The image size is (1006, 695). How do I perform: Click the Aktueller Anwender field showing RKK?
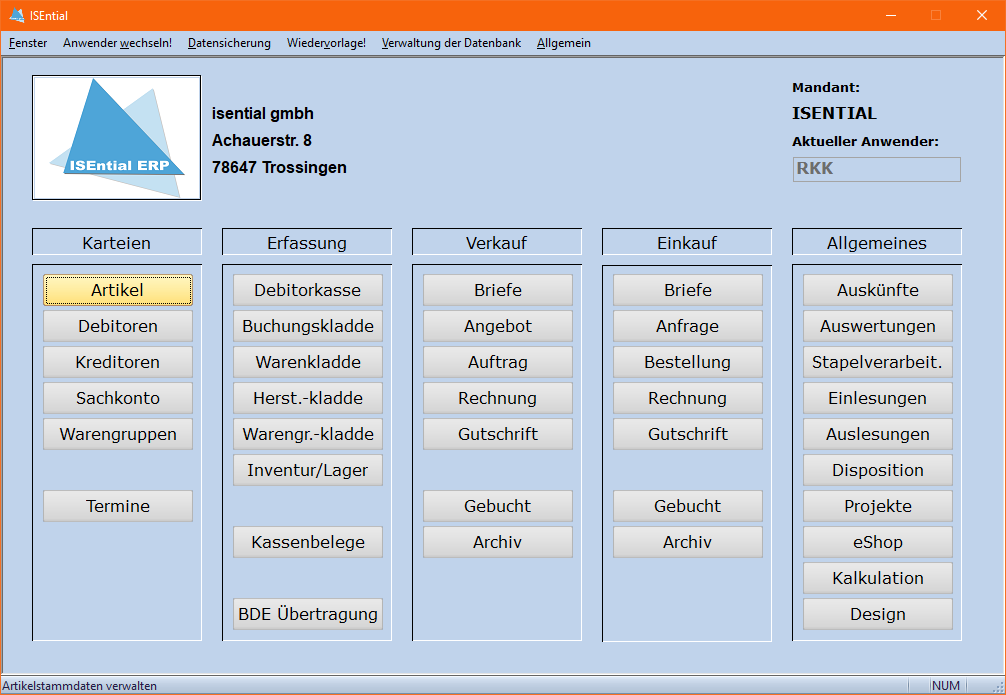tap(876, 169)
